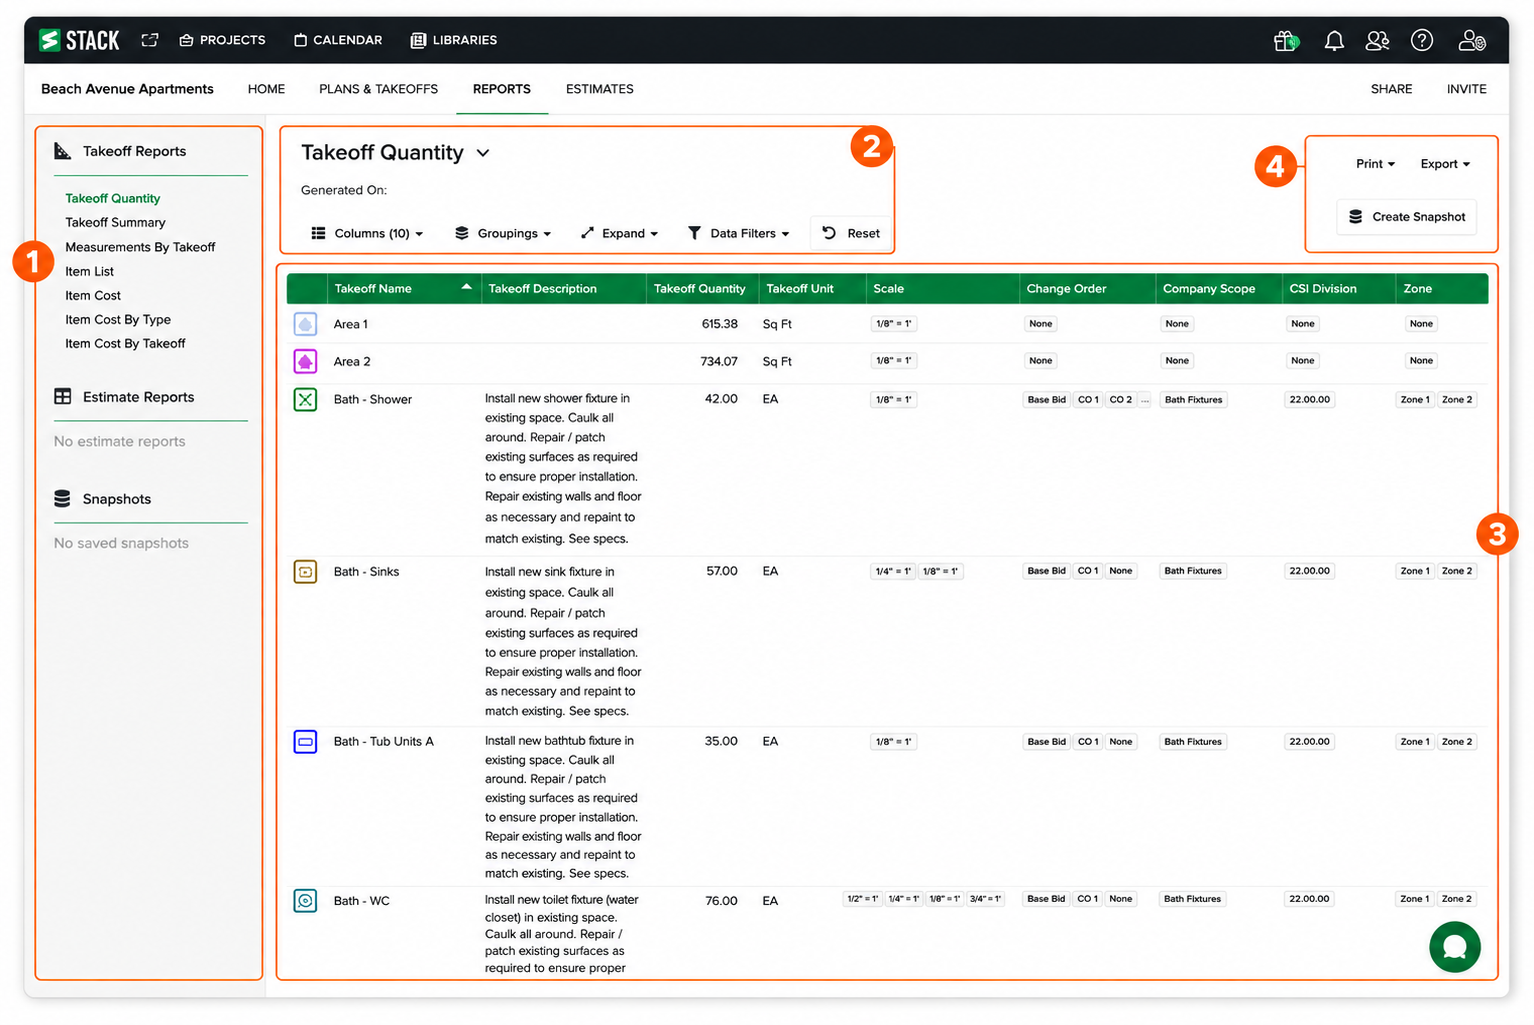Open the Print dropdown
This screenshot has height=1025, width=1534.
point(1375,164)
